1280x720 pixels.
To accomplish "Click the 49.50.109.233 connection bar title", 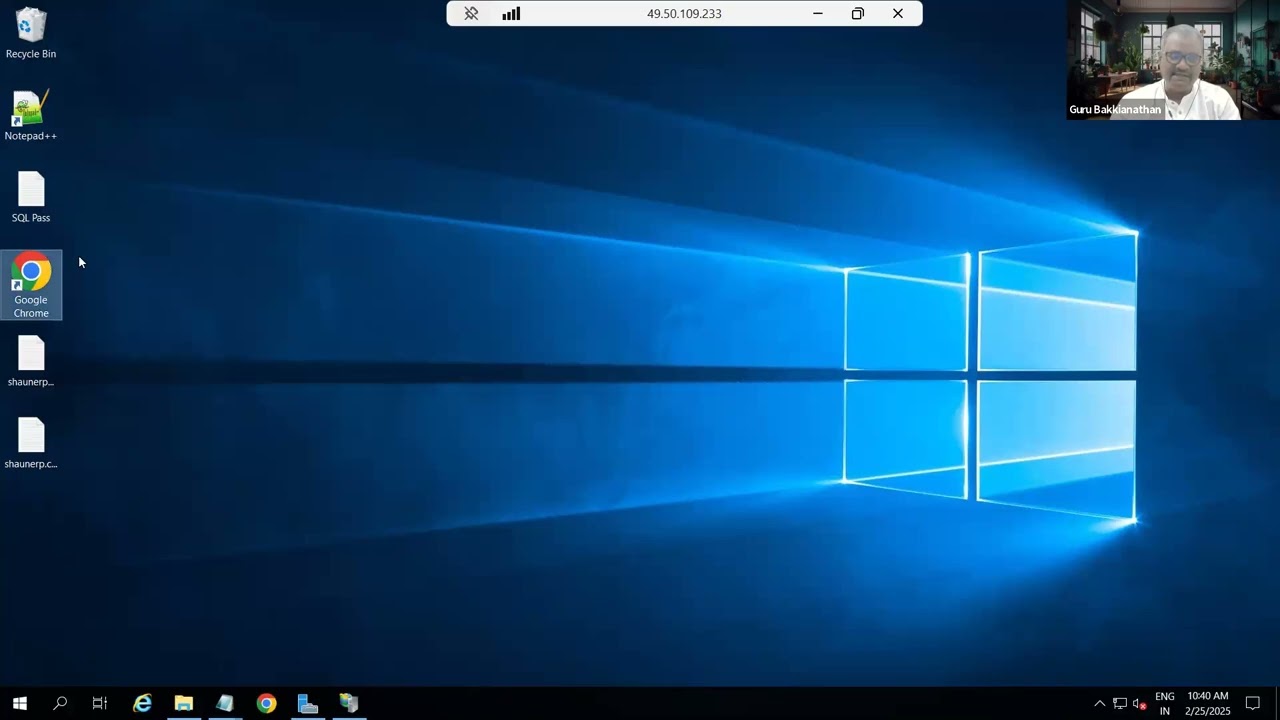I will pyautogui.click(x=684, y=14).
